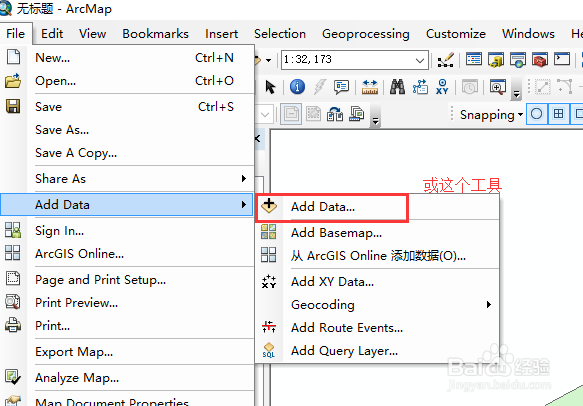Open the ArcToolbox red toolbox icon
The image size is (583, 406).
(x=539, y=59)
